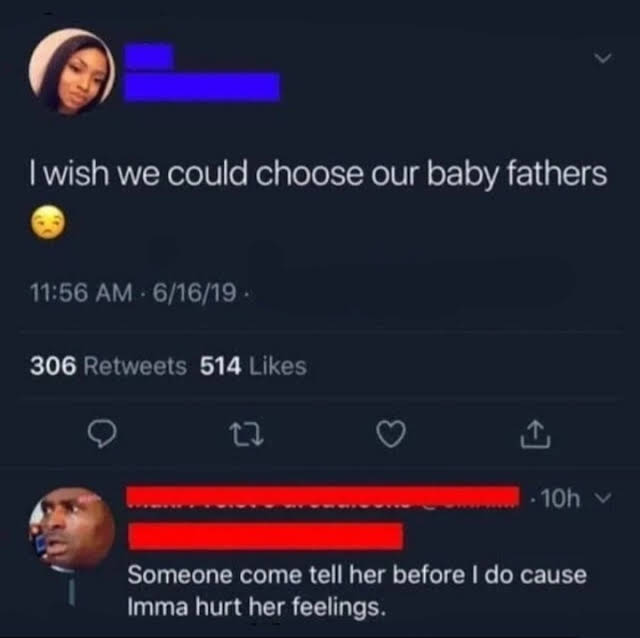This screenshot has height=638, width=640.
Task: Open the share upload icon
Action: [536, 434]
